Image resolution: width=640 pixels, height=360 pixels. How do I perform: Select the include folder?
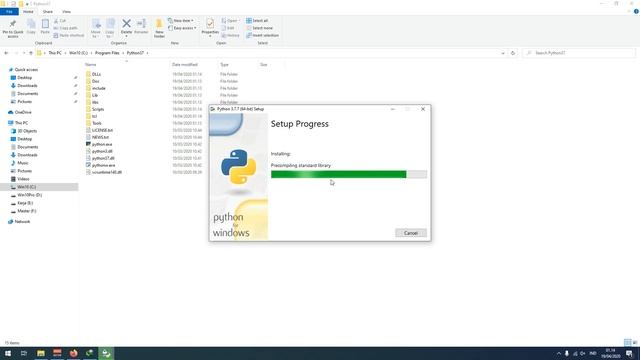[98, 88]
